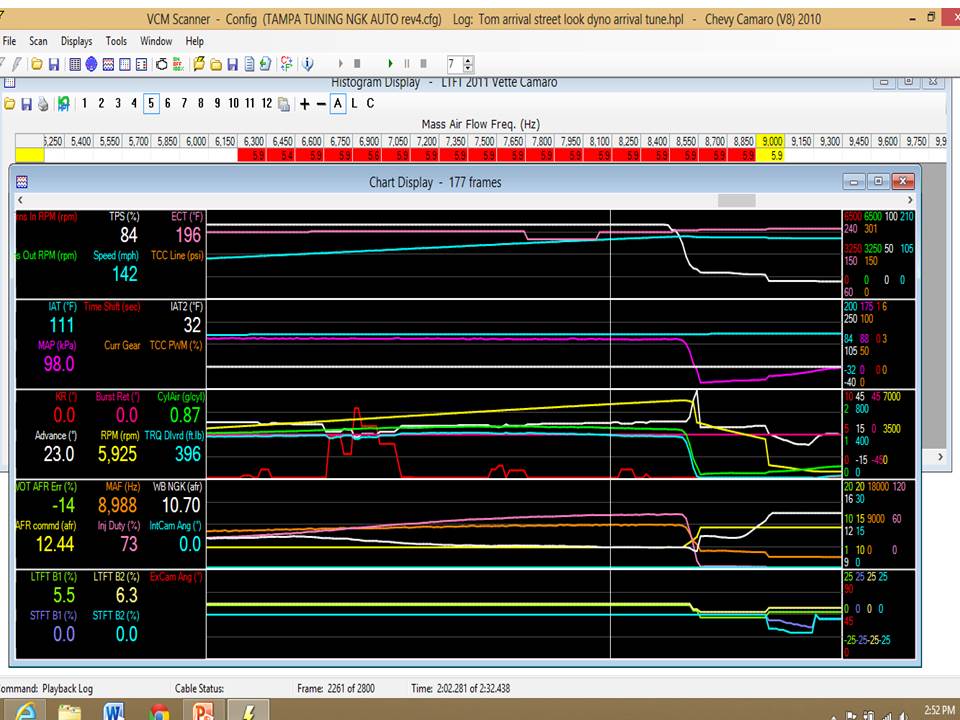This screenshot has width=960, height=720.
Task: Open the Displays menu
Action: click(76, 41)
